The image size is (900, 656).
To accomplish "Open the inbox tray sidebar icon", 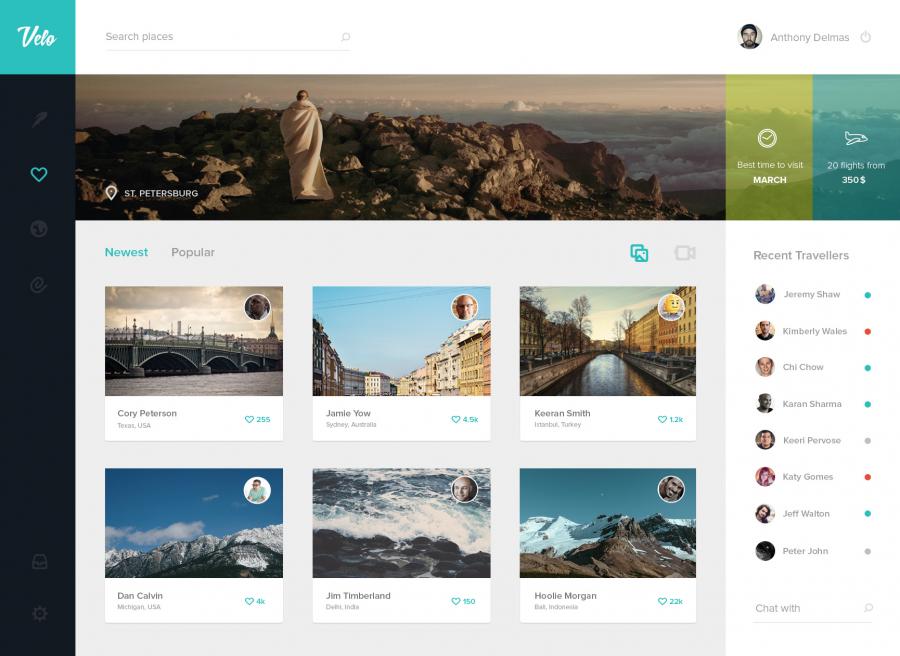I will tap(39, 561).
